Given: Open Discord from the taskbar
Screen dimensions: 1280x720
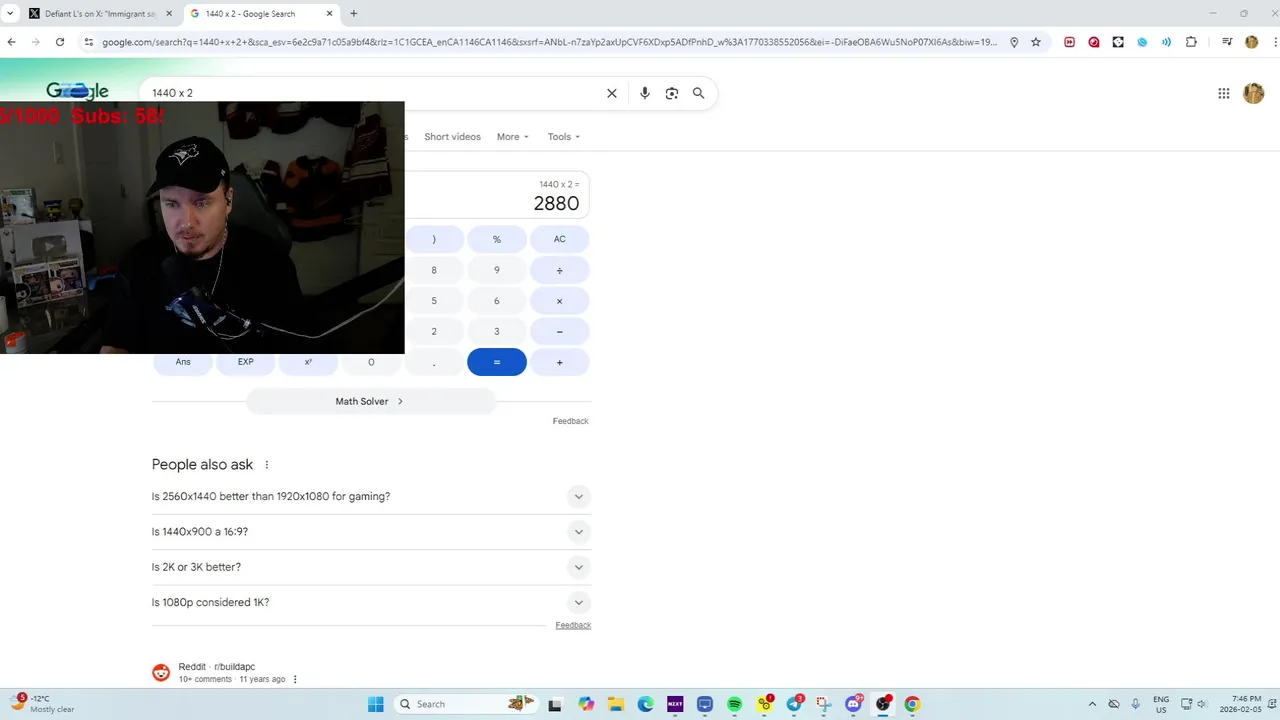Looking at the screenshot, I should pos(853,704).
